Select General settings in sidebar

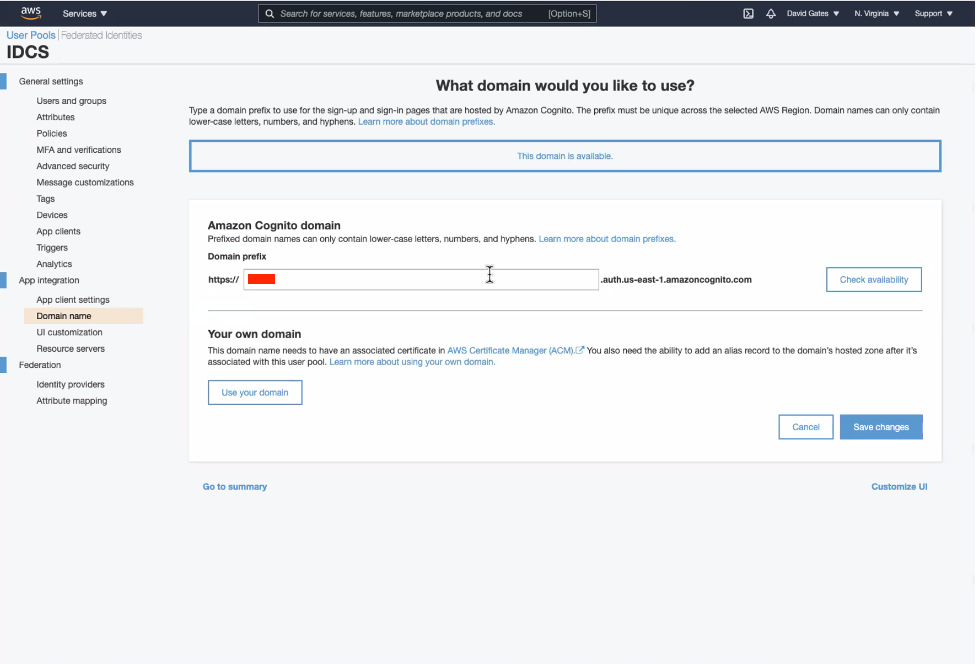pyautogui.click(x=50, y=82)
